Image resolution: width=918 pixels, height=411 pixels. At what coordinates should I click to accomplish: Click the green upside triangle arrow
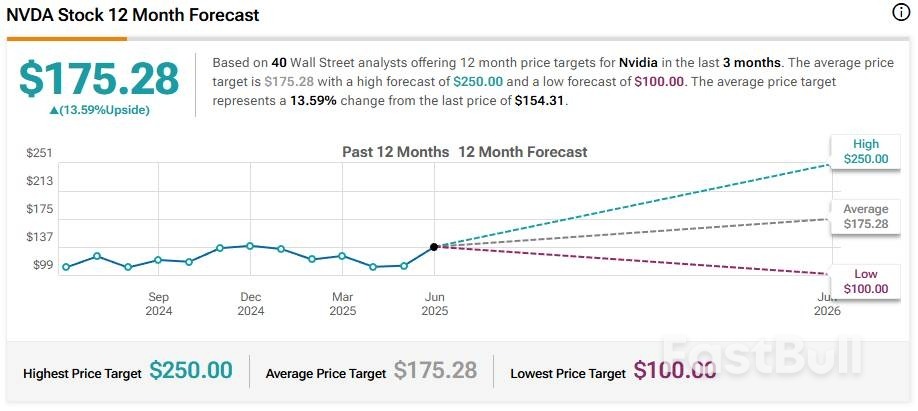[x=54, y=110]
